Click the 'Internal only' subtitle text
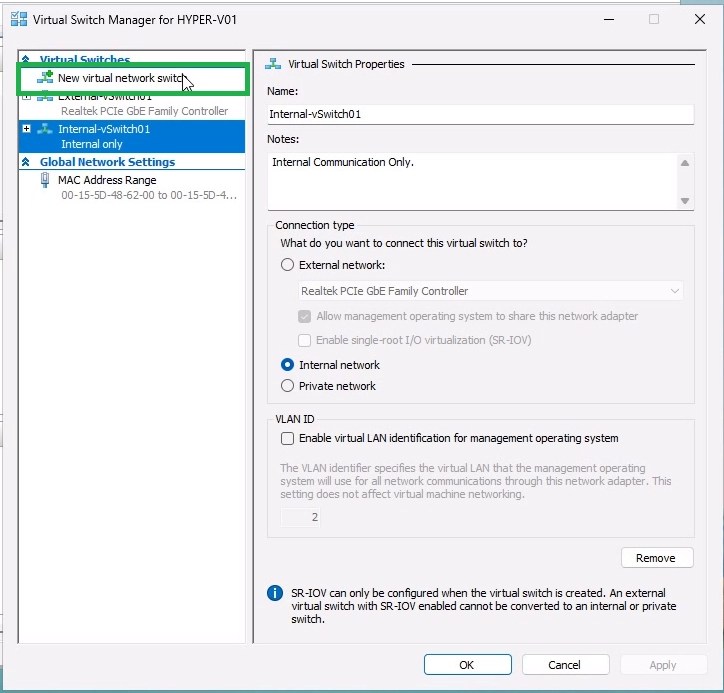This screenshot has height=693, width=724. 91,144
